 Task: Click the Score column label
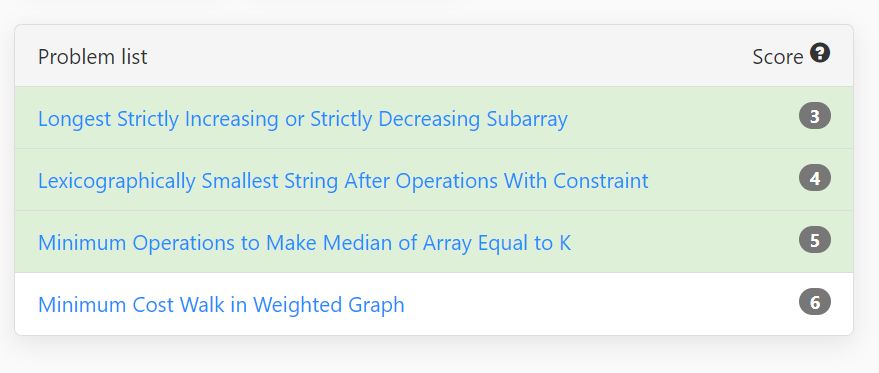click(x=778, y=57)
